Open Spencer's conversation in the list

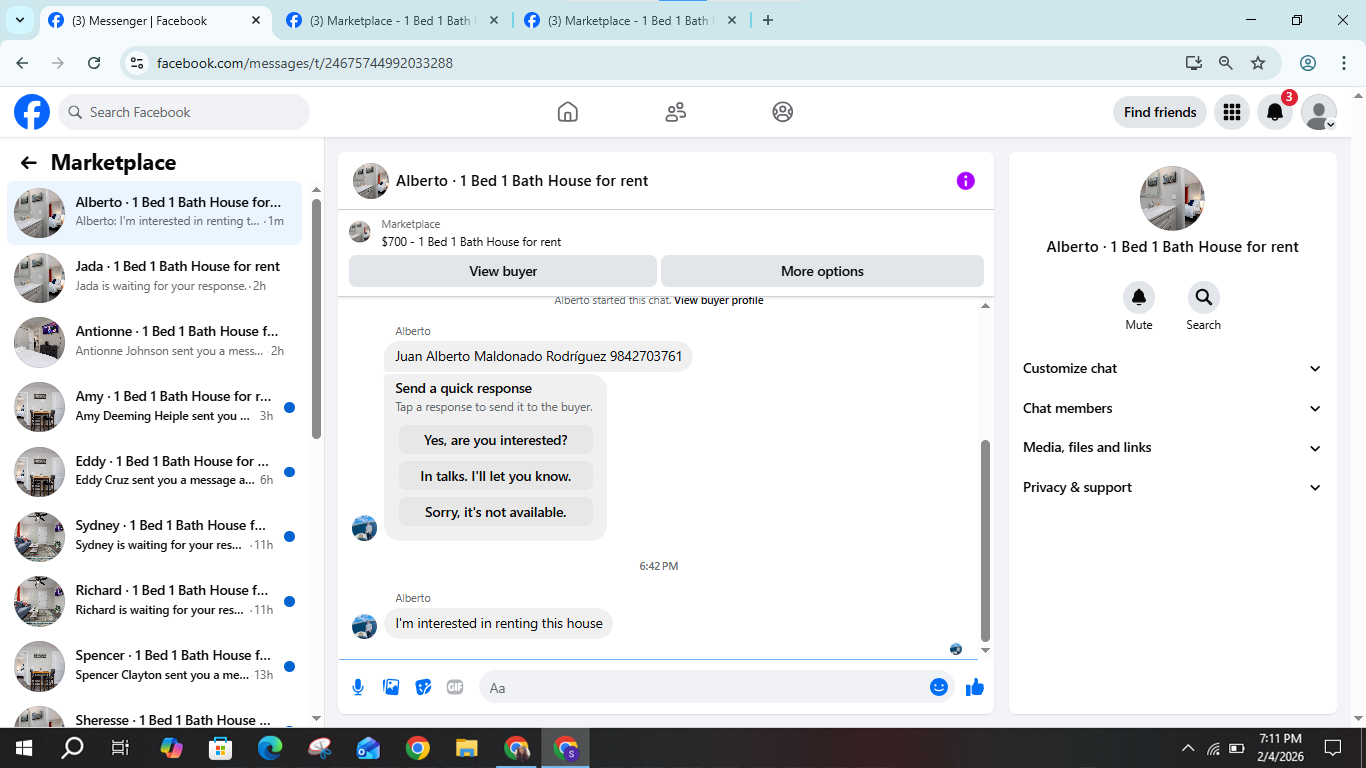pyautogui.click(x=155, y=666)
